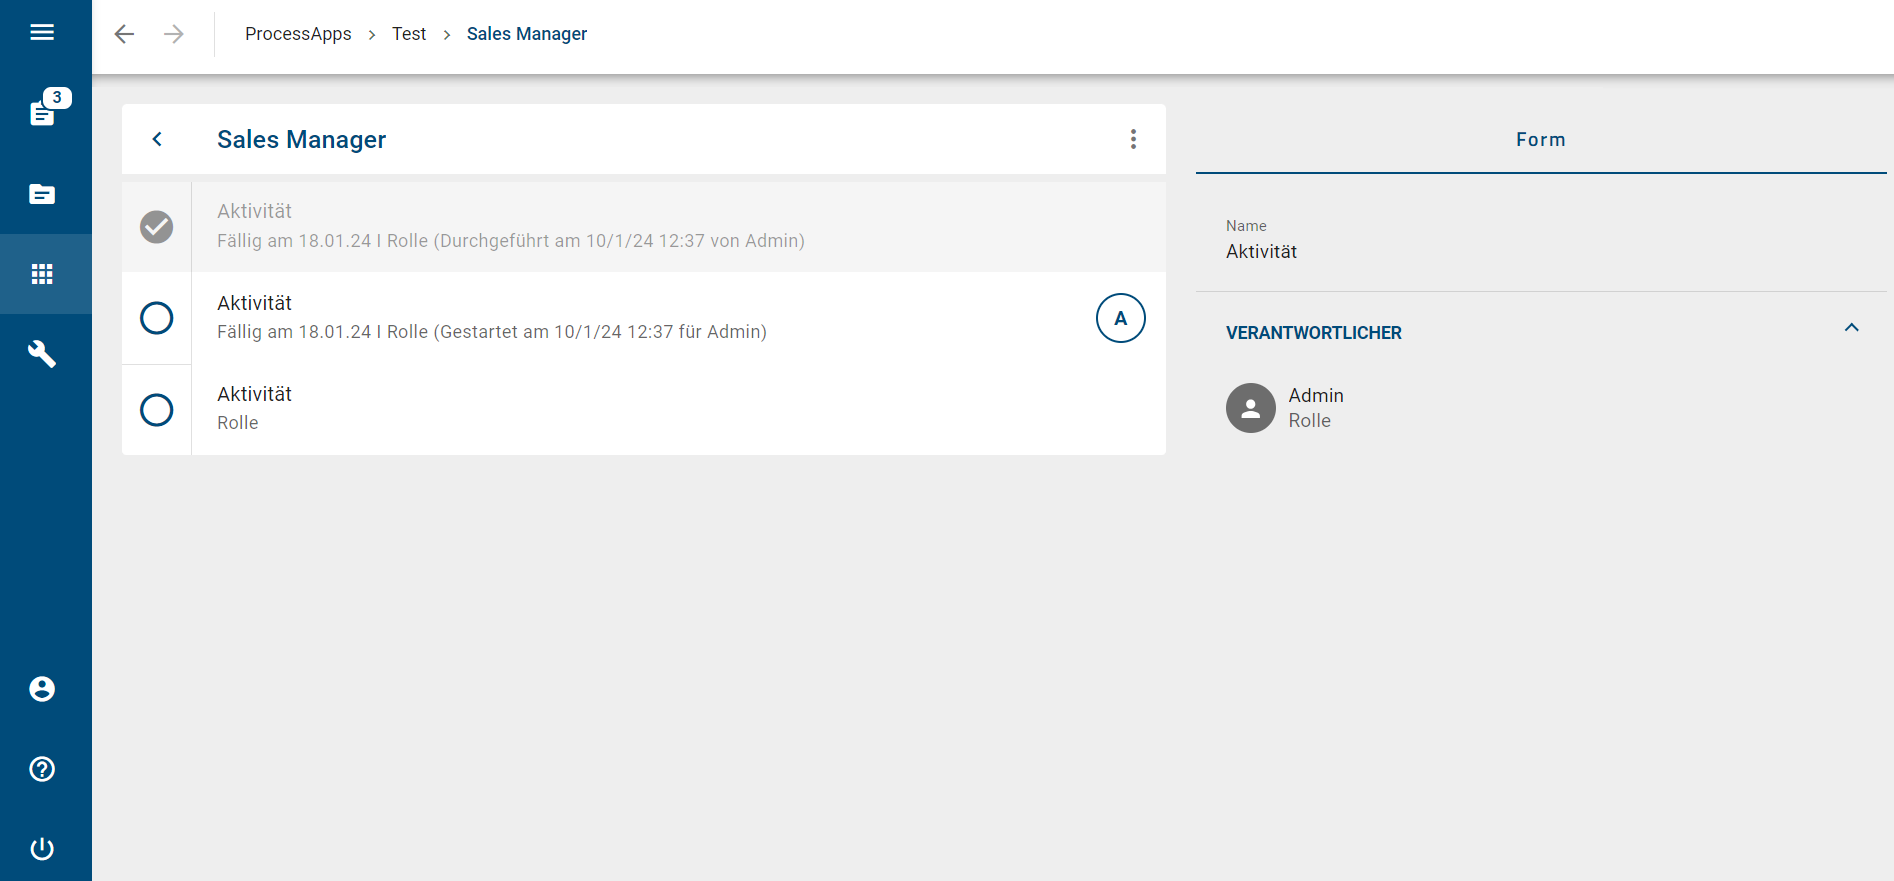This screenshot has width=1894, height=881.
Task: Open the user profile icon in sidebar
Action: click(42, 689)
